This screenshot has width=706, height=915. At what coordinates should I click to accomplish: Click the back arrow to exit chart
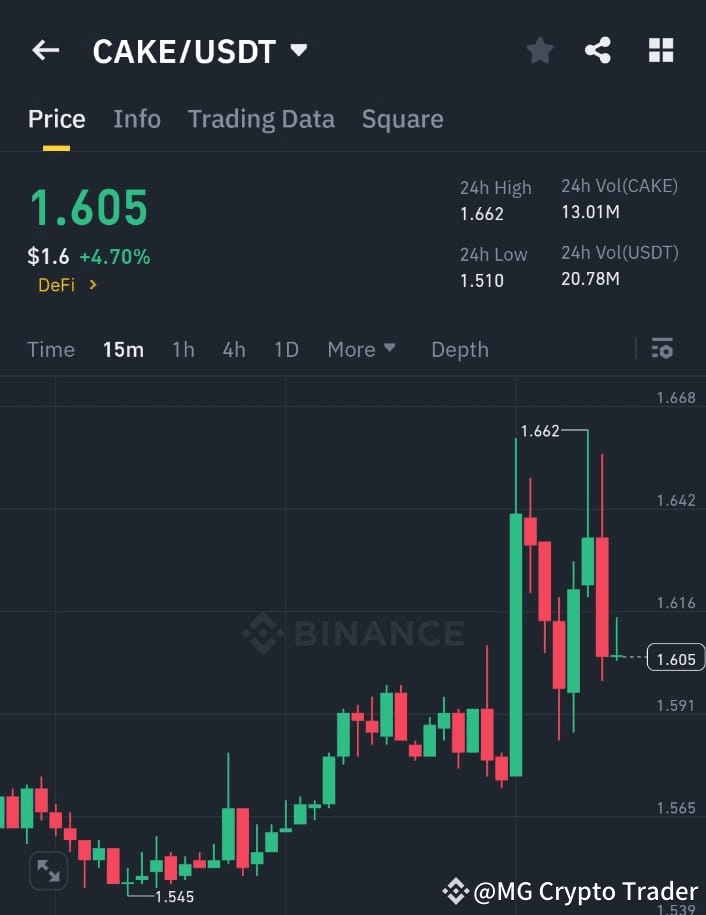pos(45,50)
